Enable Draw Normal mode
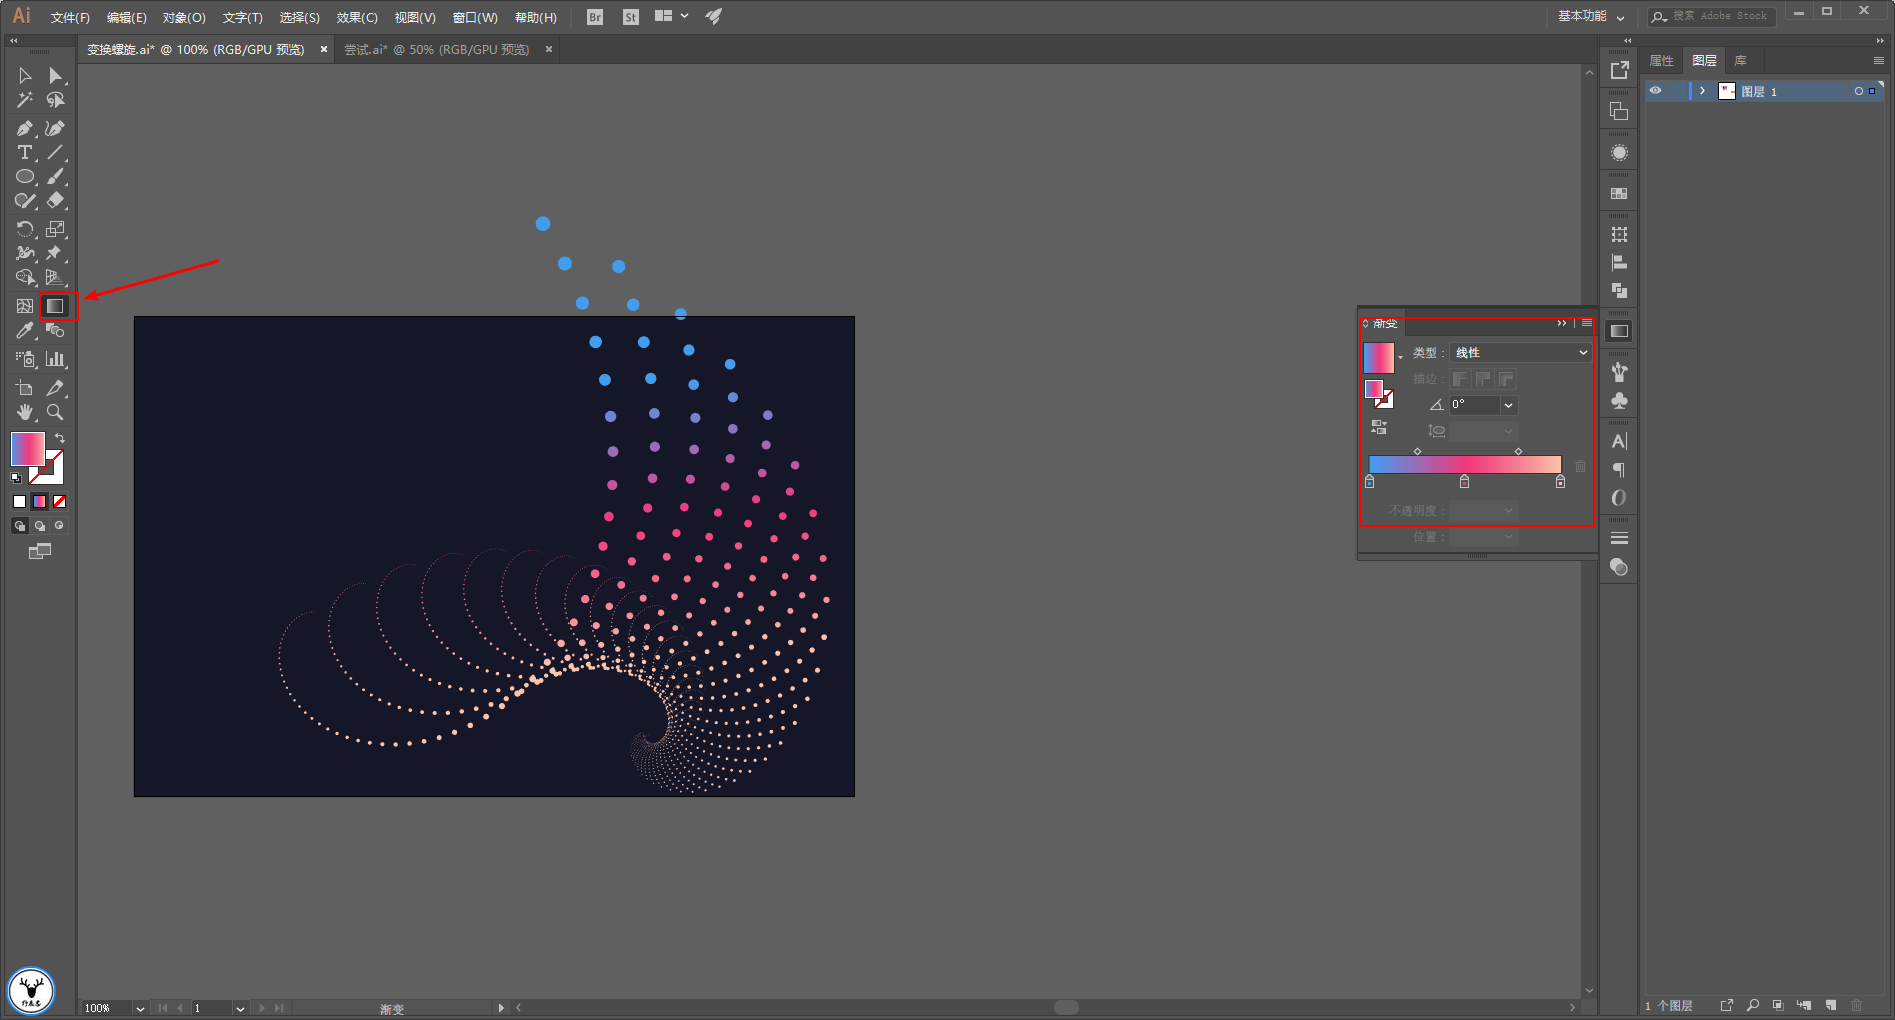The image size is (1895, 1020). click(20, 526)
